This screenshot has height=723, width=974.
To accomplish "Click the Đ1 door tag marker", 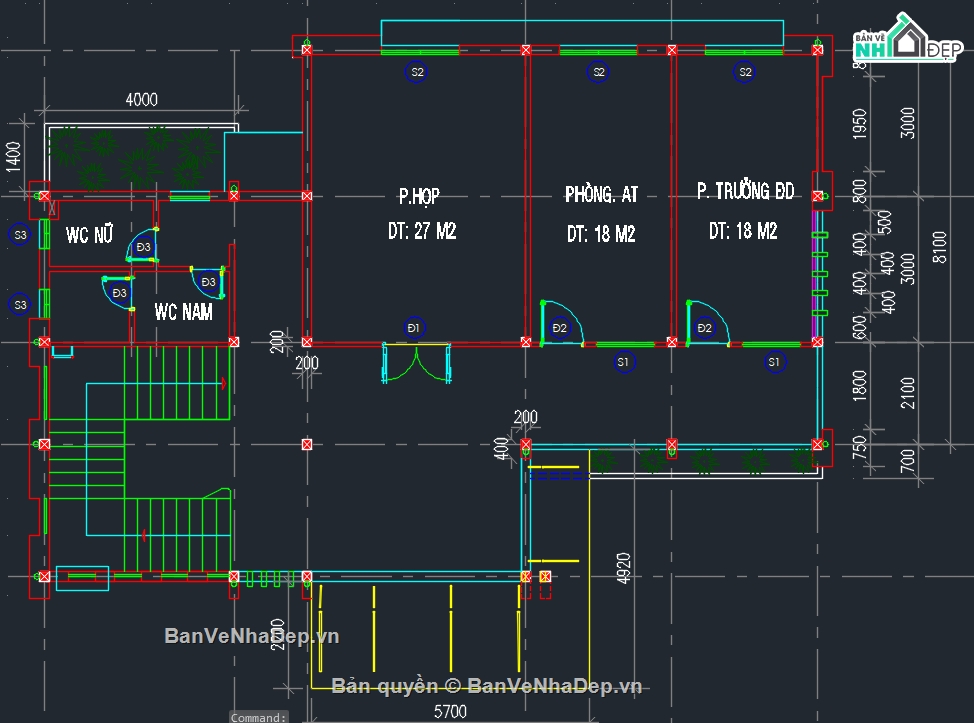I will [413, 327].
